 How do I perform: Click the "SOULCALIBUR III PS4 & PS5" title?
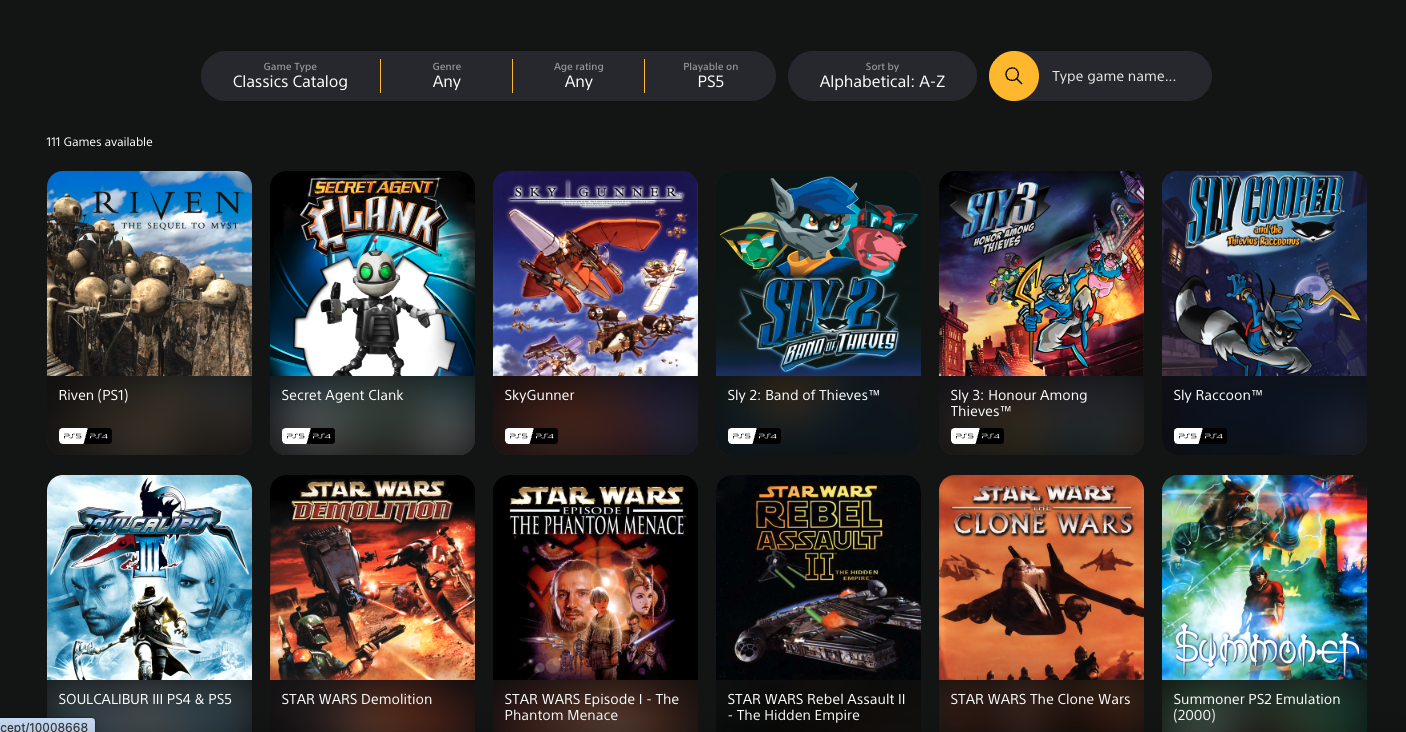coord(145,699)
